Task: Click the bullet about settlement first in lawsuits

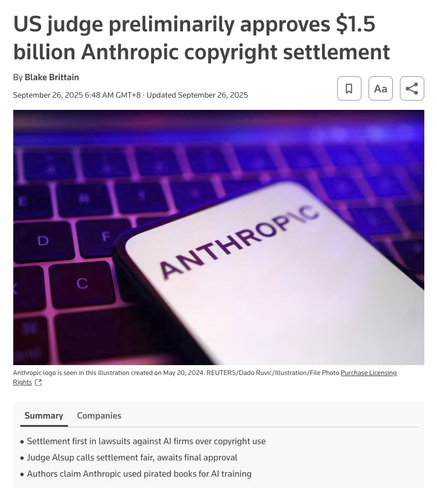Action: click(x=146, y=441)
